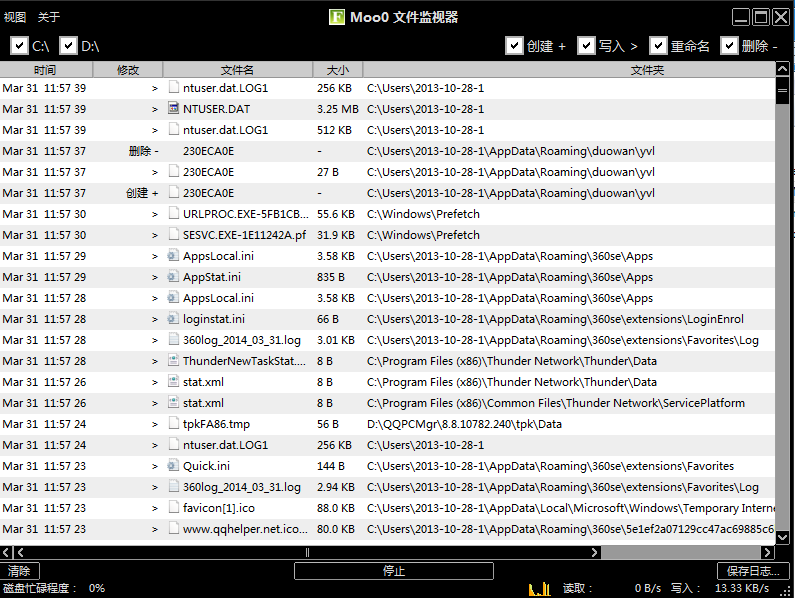Toggle the 写入 > checkbox

(586, 46)
